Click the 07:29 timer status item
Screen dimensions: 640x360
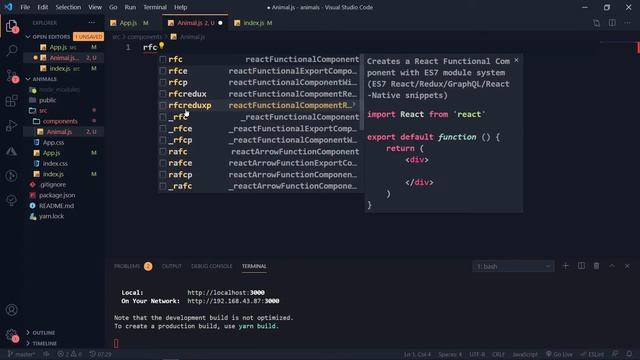coord(100,354)
